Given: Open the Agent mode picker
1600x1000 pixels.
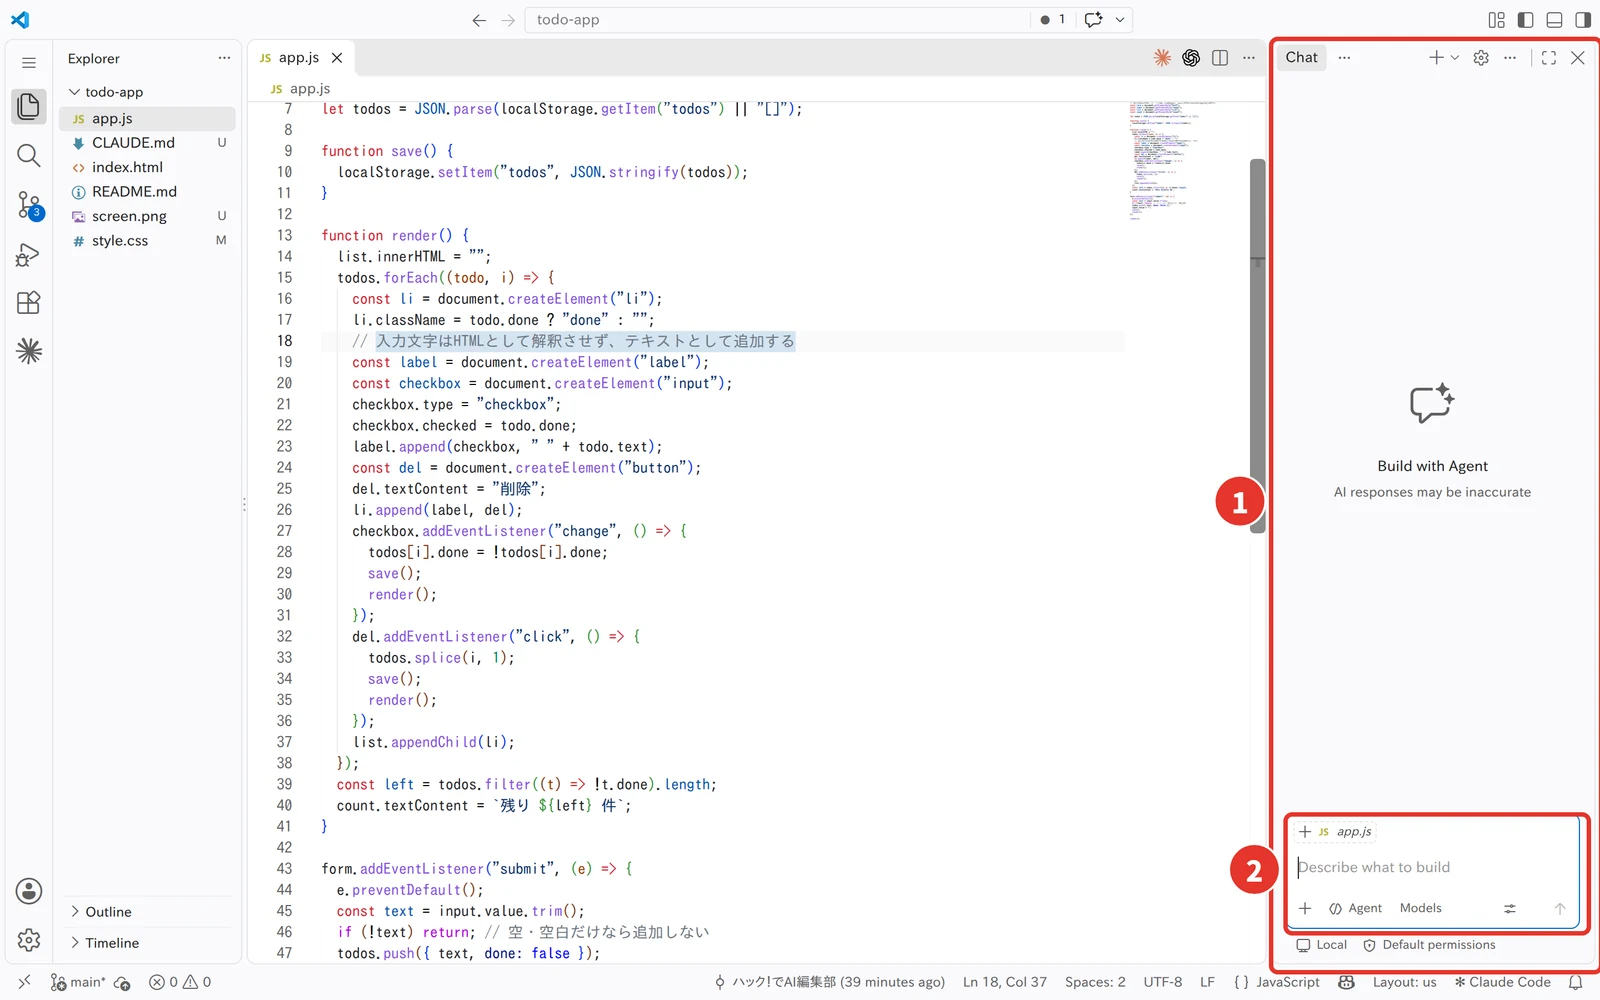Looking at the screenshot, I should [x=1356, y=908].
